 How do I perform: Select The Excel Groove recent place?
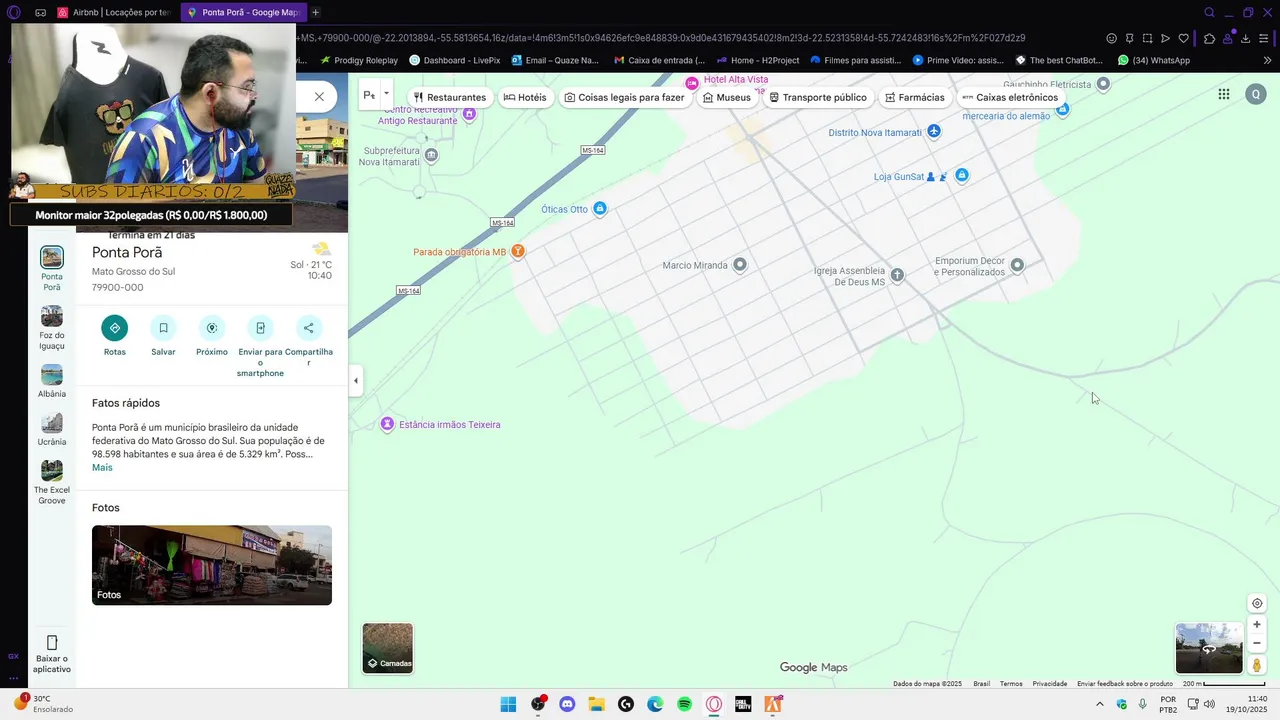[52, 483]
